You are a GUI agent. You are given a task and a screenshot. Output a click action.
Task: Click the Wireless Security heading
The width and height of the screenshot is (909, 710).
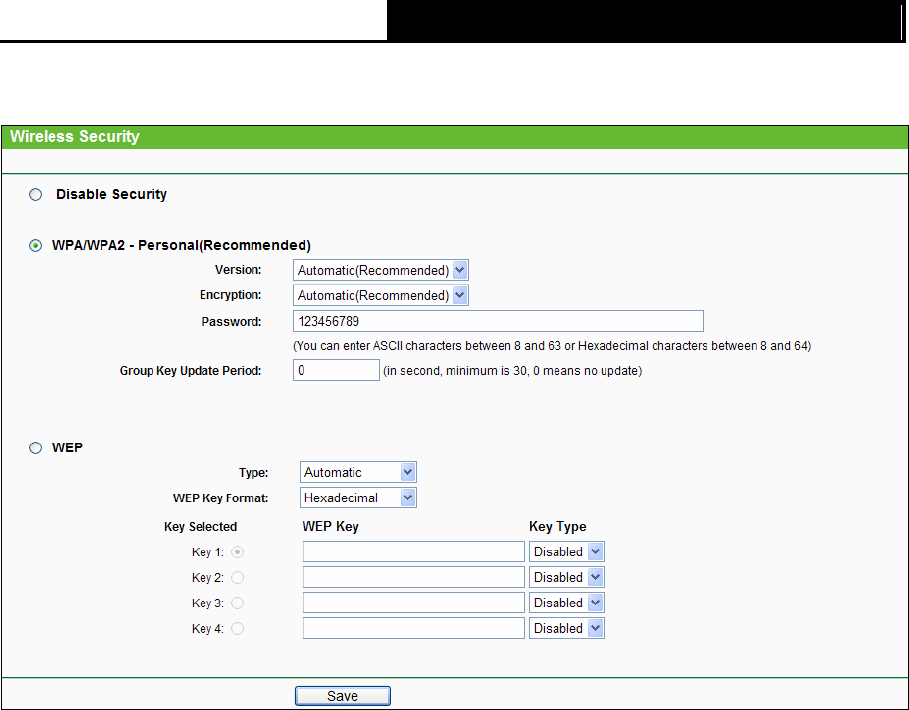point(75,137)
